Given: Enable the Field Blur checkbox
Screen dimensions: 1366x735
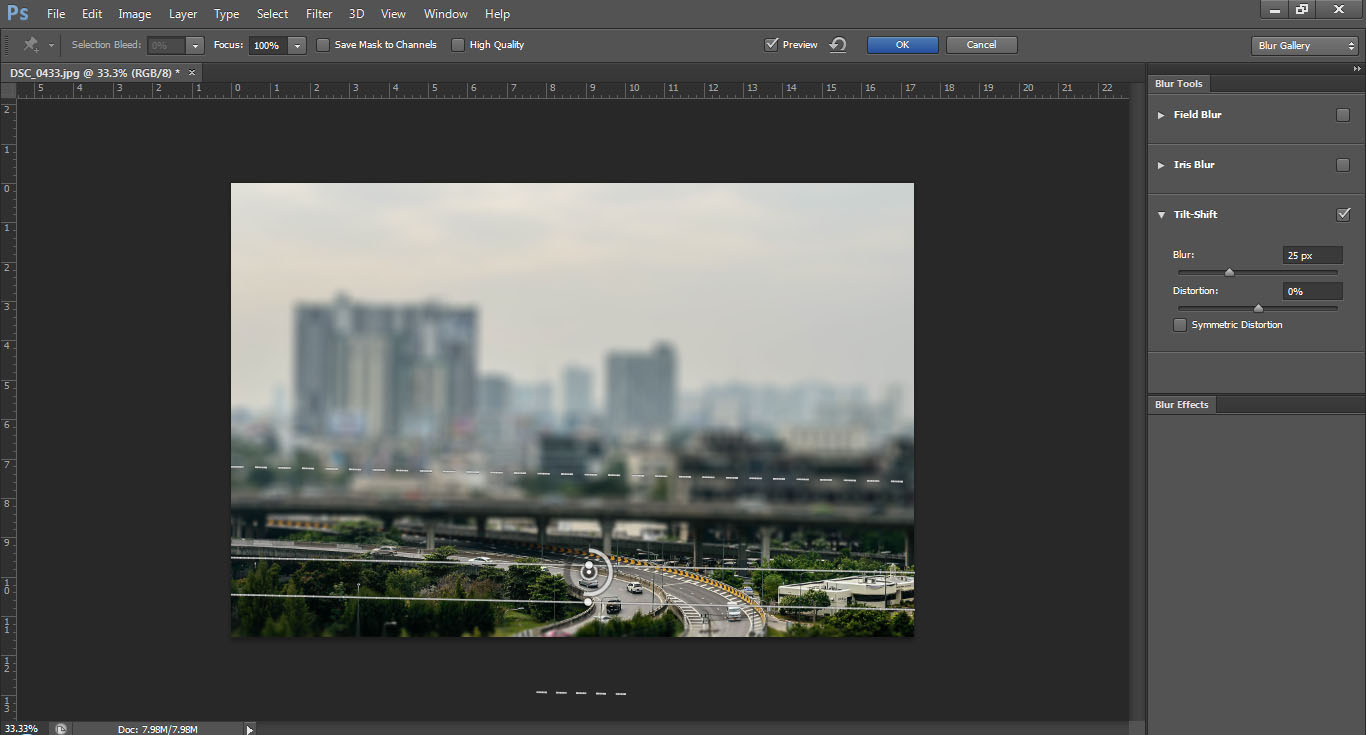Looking at the screenshot, I should (x=1344, y=114).
